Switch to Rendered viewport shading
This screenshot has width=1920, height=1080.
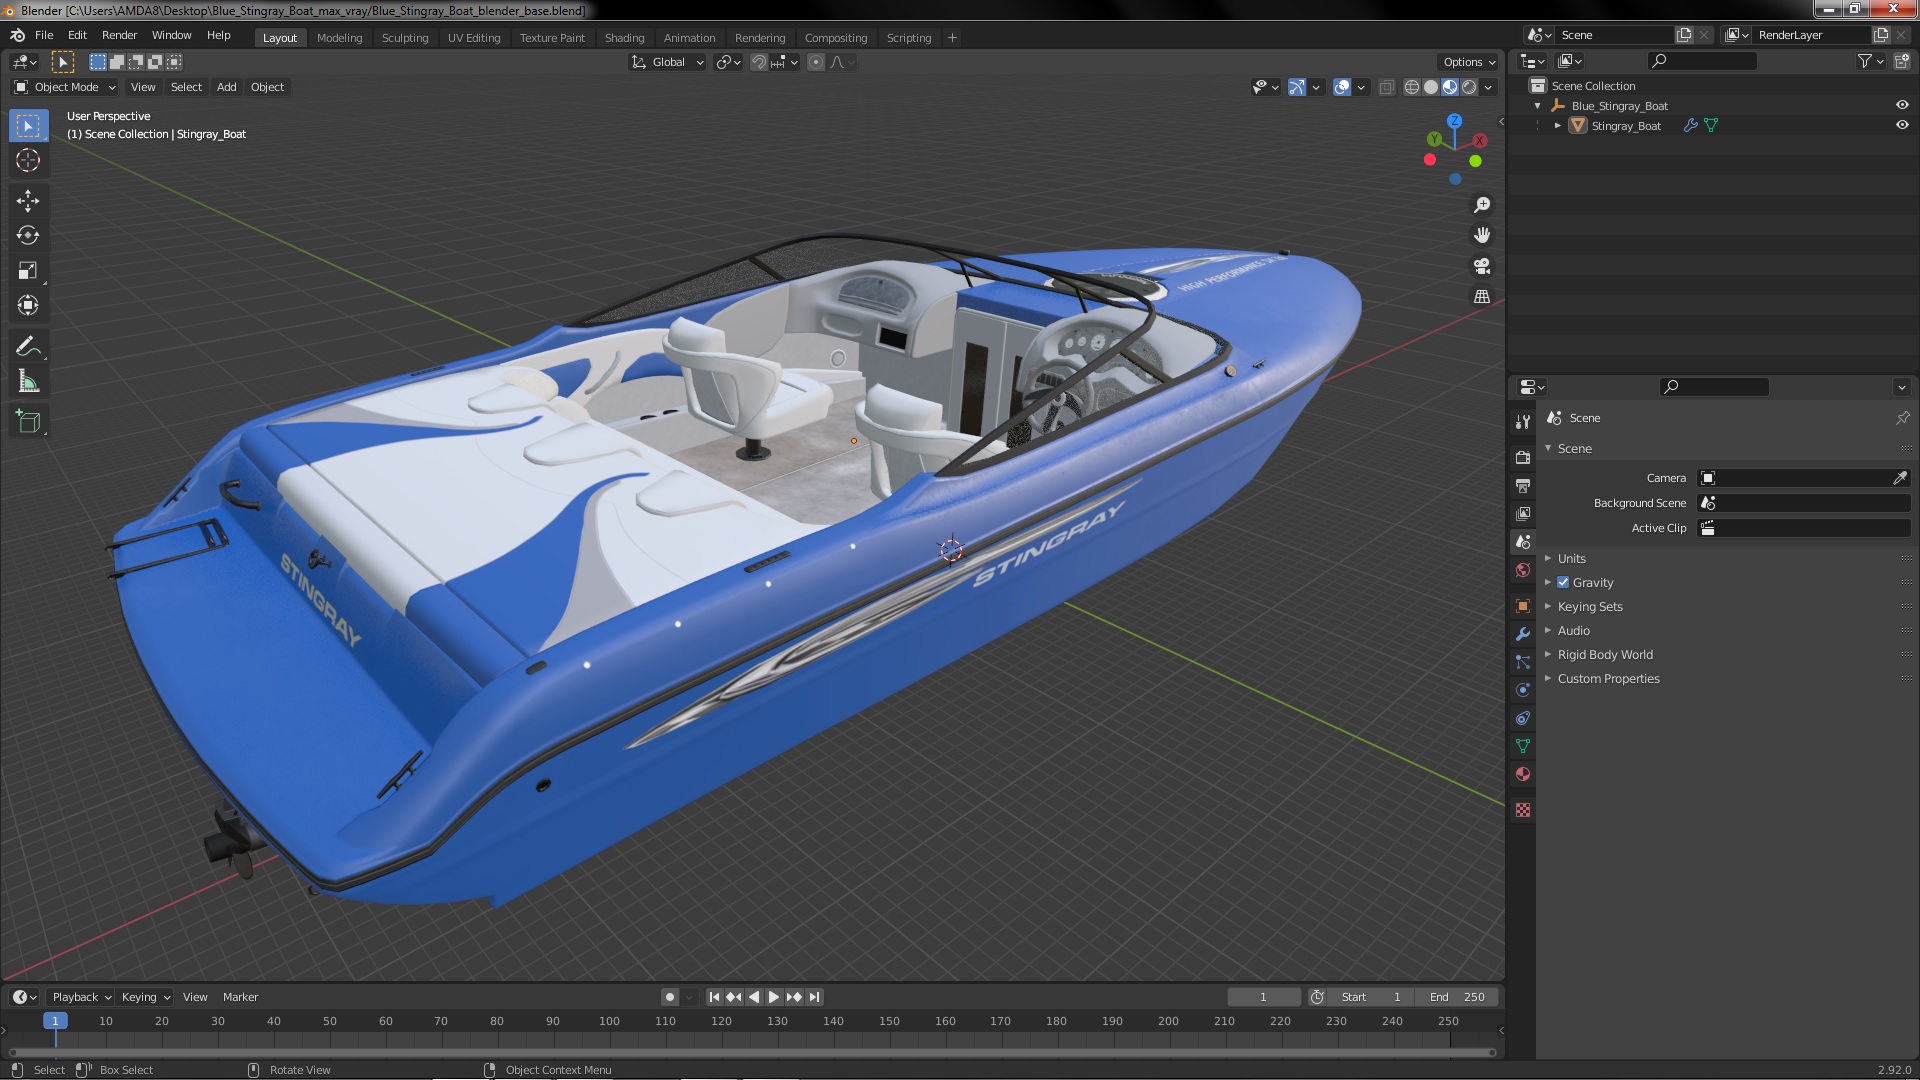(1469, 87)
